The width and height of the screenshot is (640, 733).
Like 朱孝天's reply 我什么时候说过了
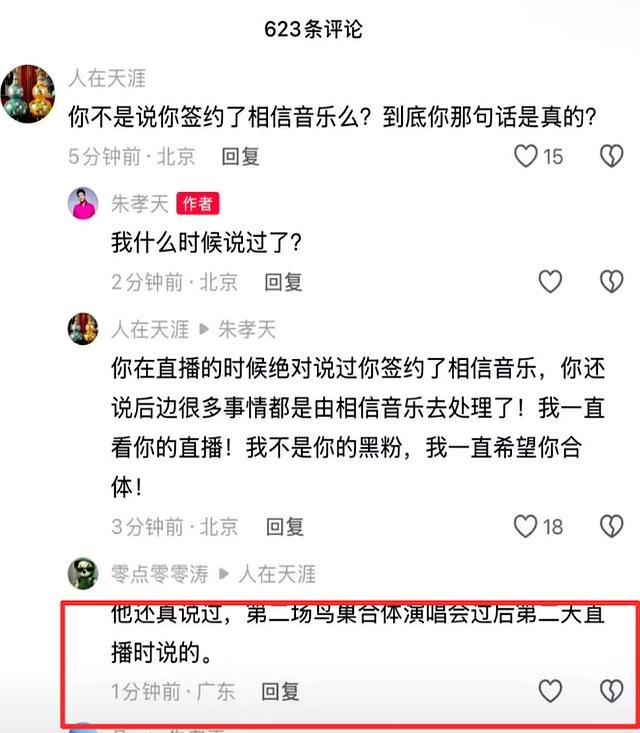[550, 281]
